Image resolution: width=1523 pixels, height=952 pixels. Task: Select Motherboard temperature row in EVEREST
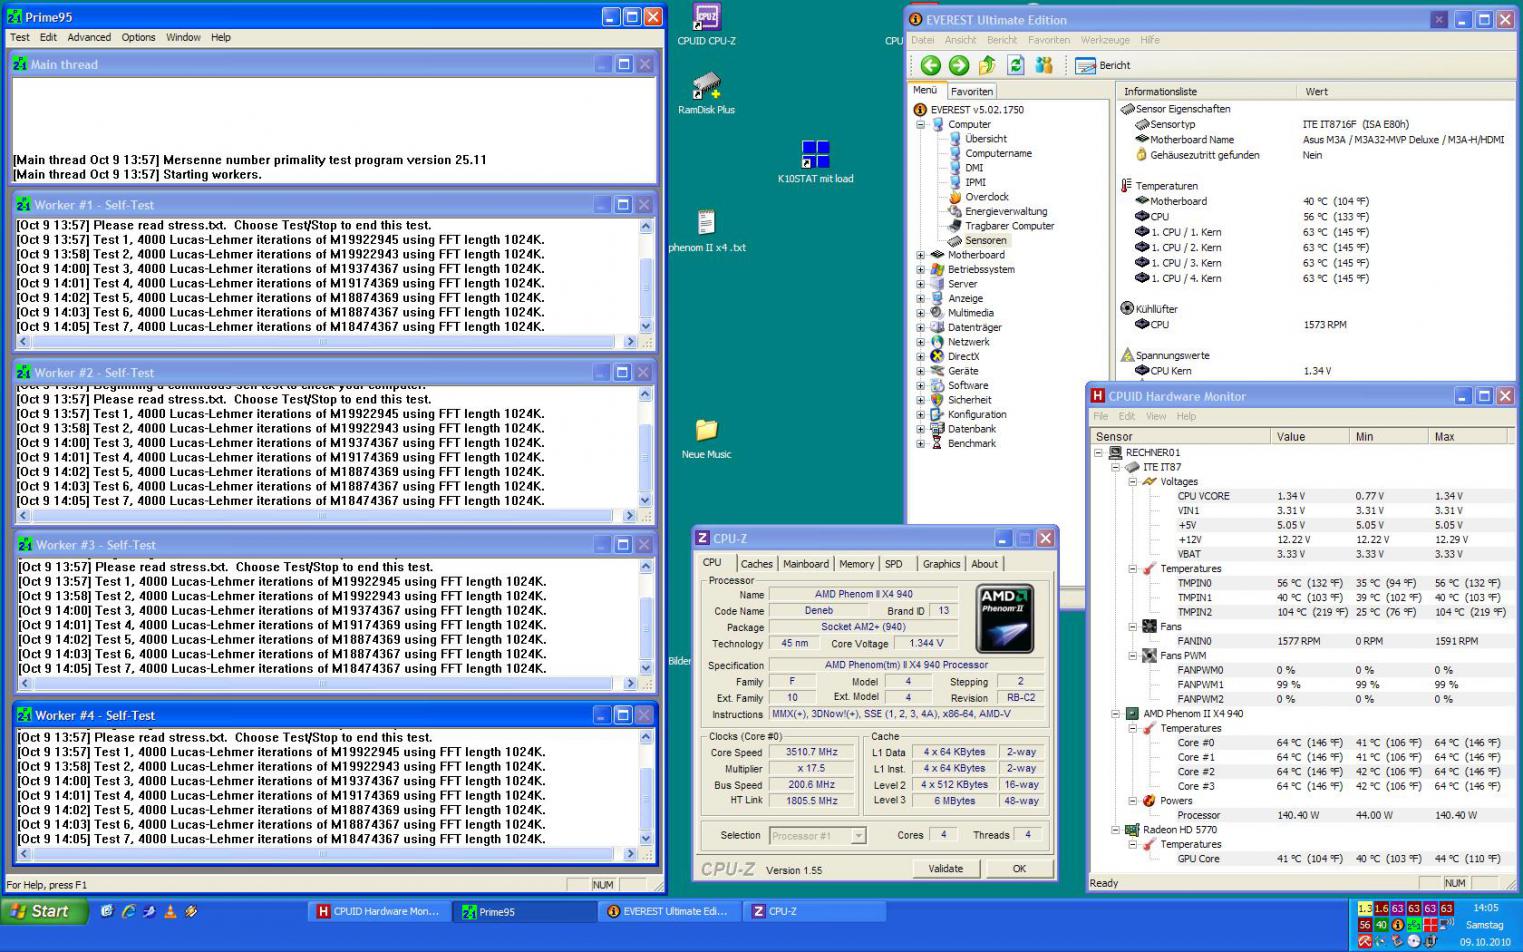(1315, 201)
